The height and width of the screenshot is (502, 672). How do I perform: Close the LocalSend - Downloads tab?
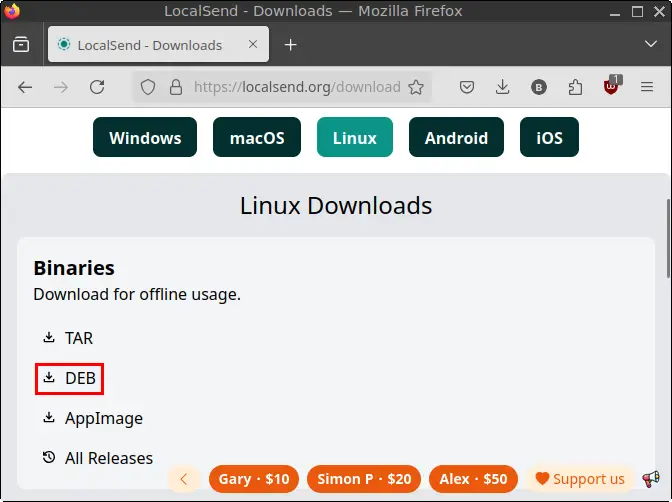[x=253, y=44]
